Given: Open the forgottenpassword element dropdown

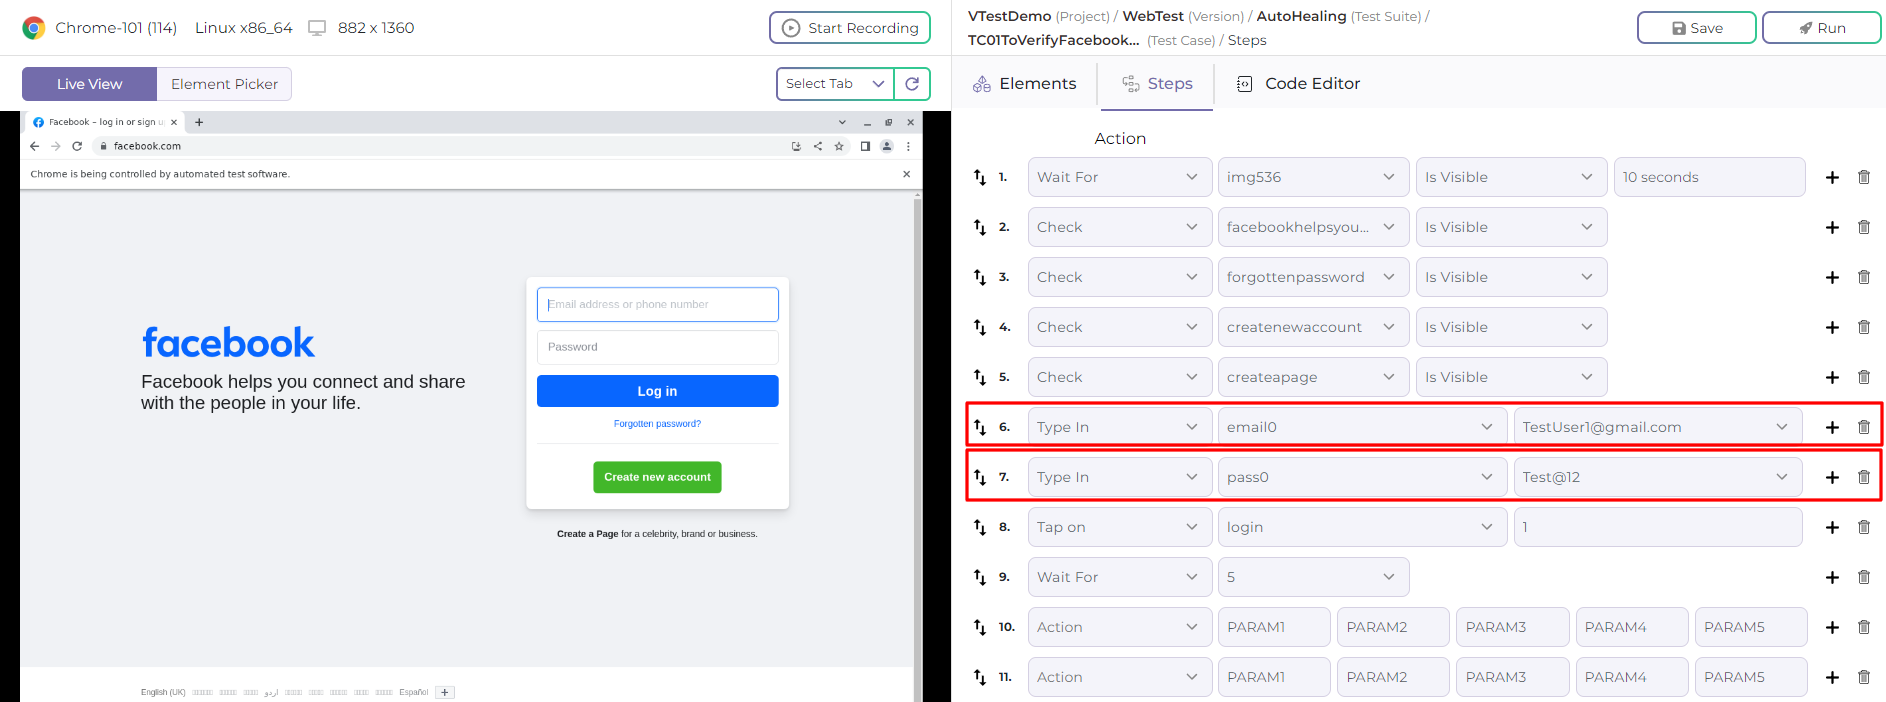Looking at the screenshot, I should pos(1313,277).
